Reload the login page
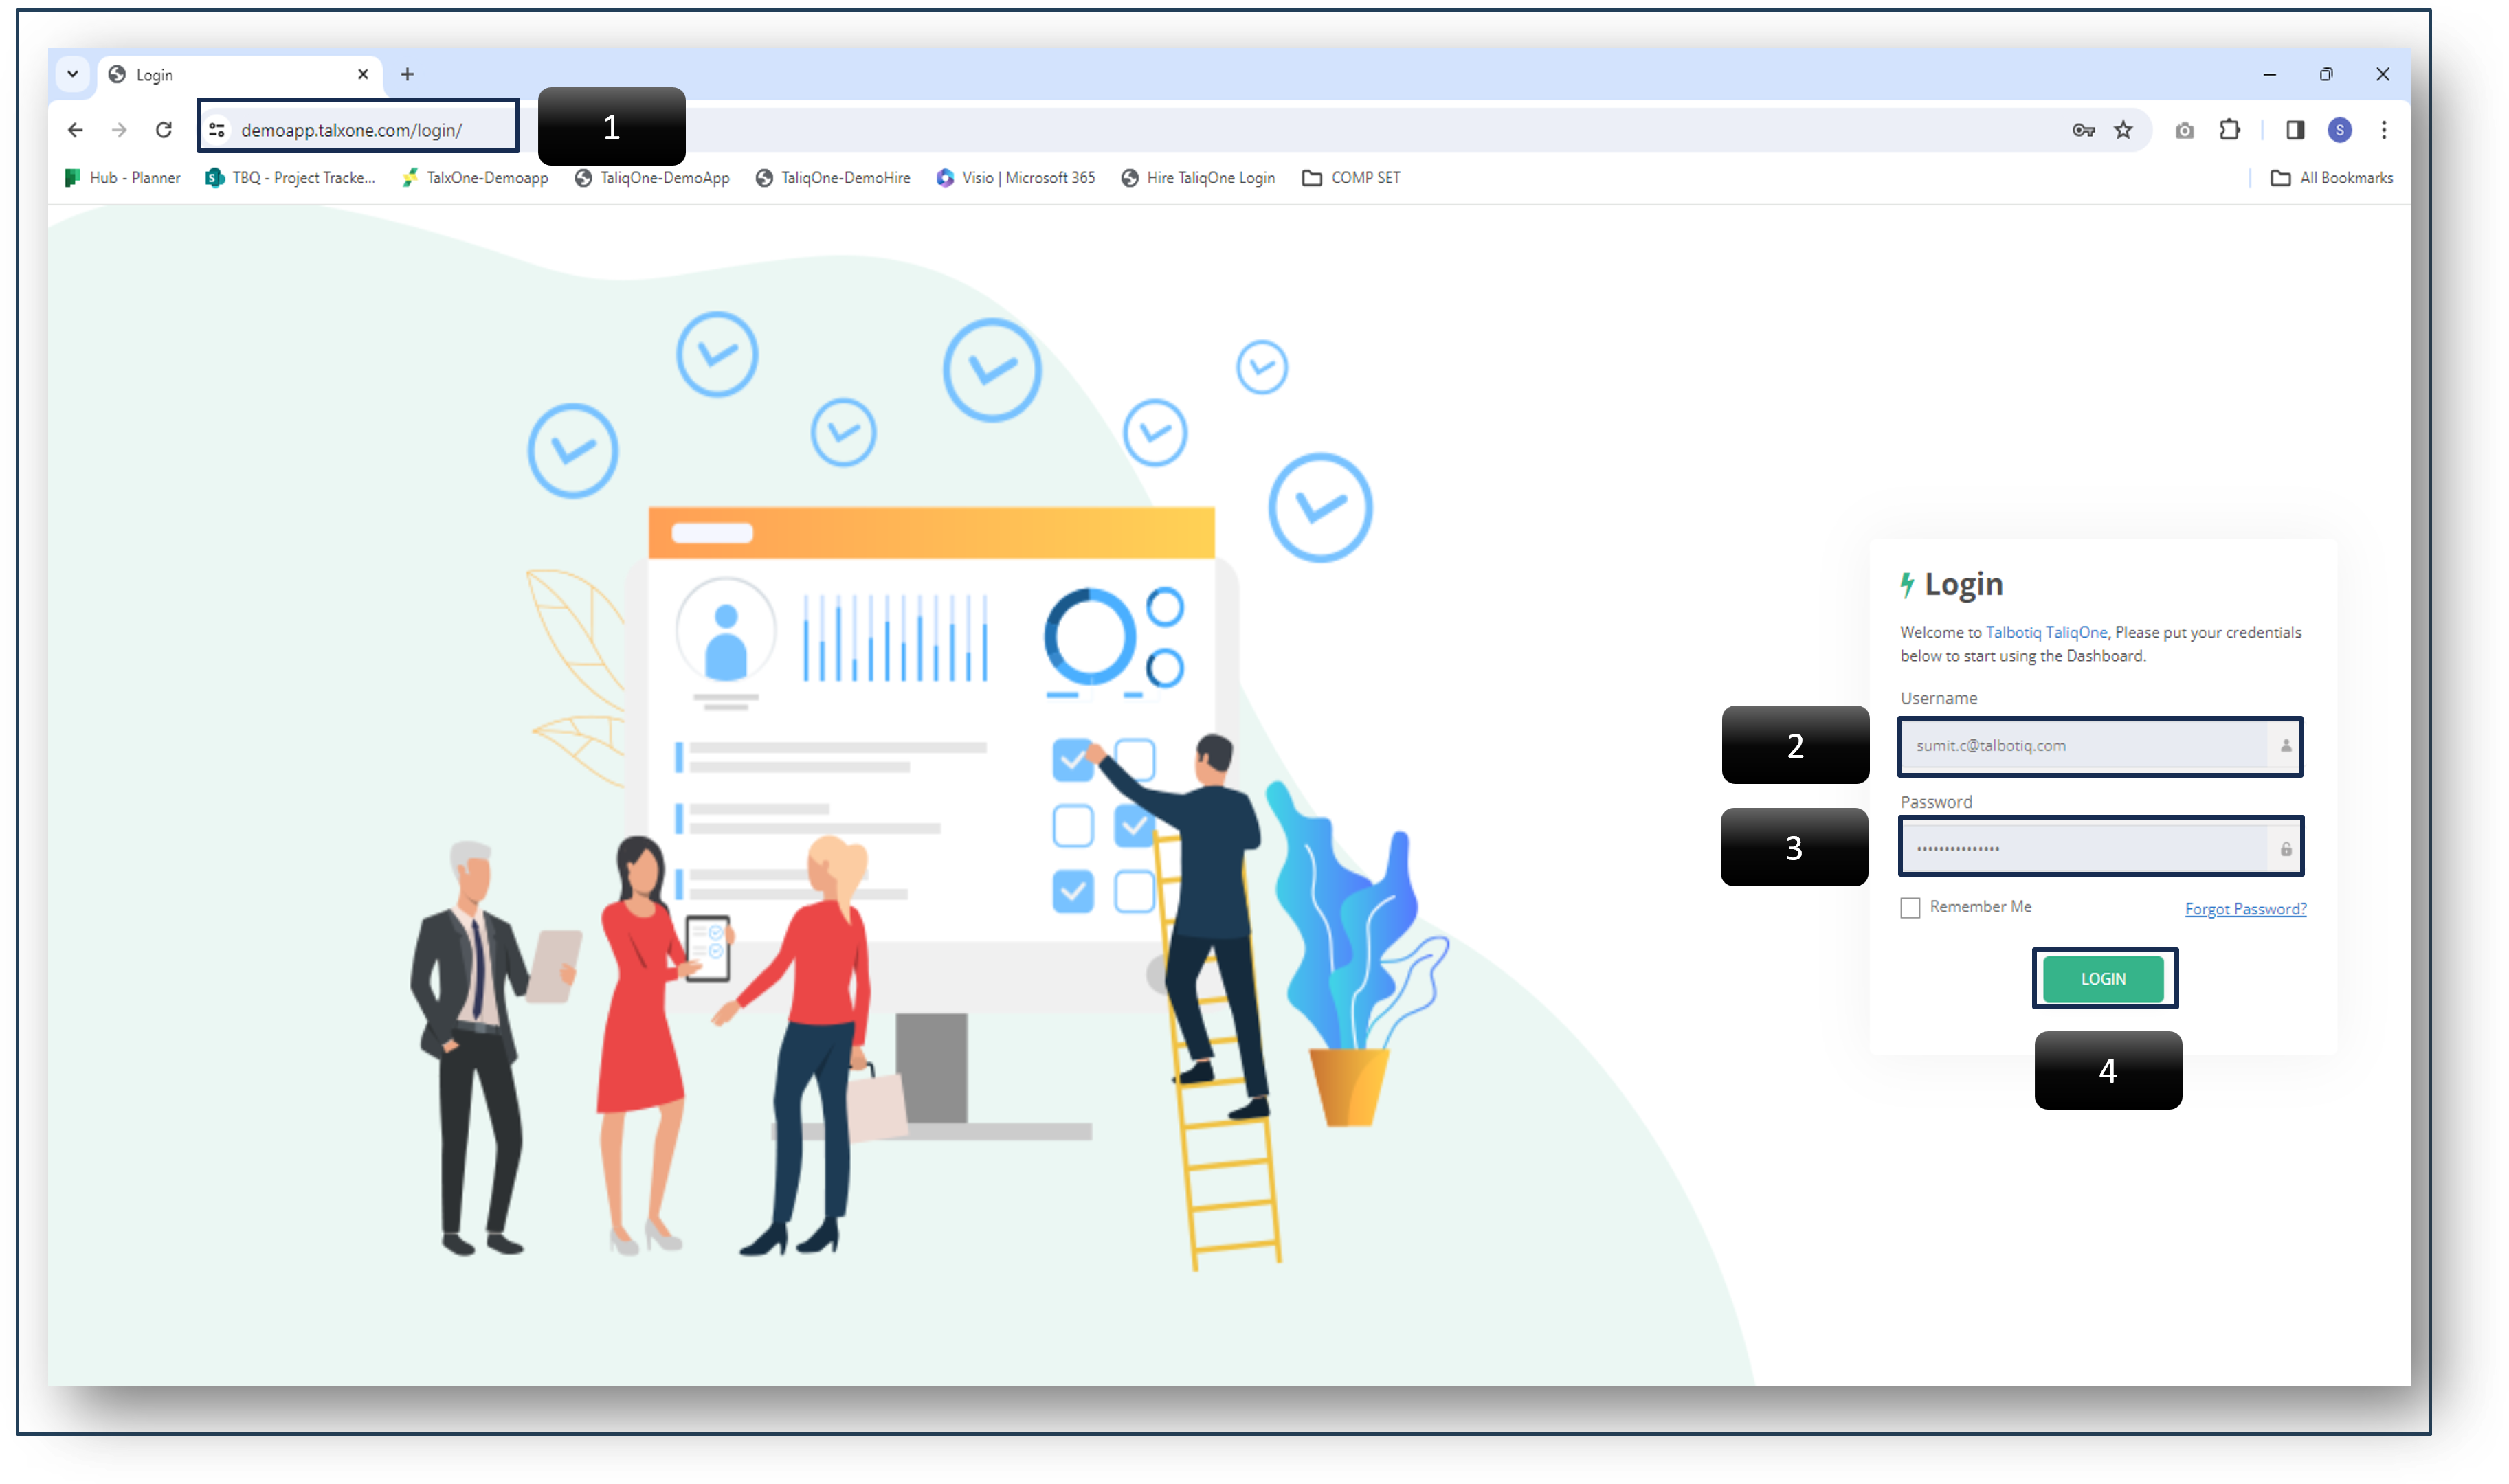Image resolution: width=2509 pixels, height=1484 pixels. [164, 130]
